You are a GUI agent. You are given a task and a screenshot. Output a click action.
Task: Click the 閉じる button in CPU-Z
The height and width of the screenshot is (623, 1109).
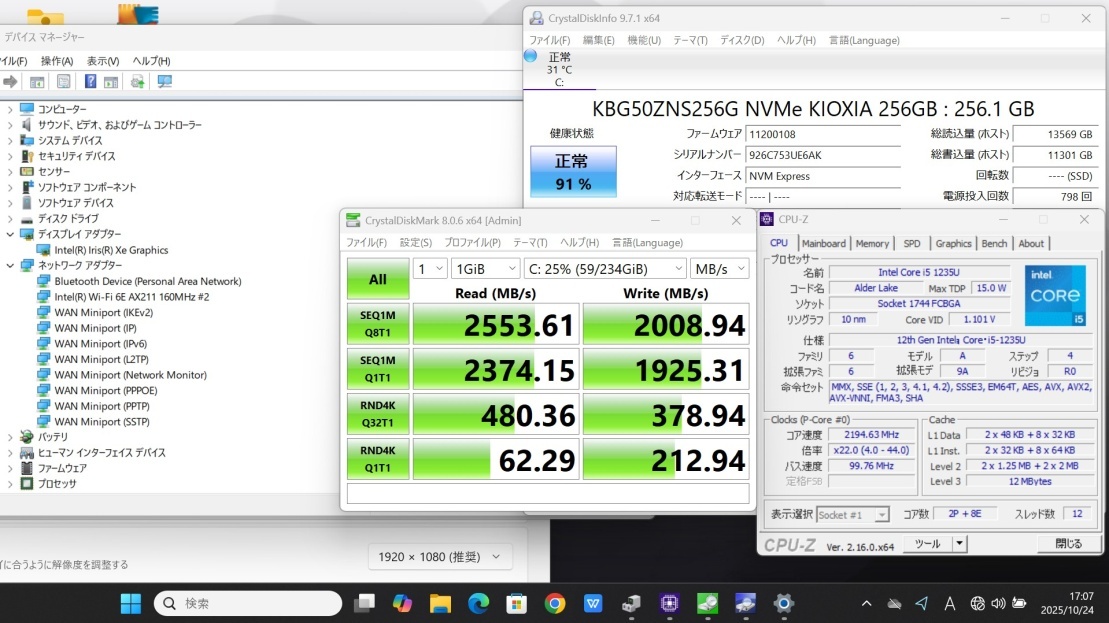pos(1068,544)
